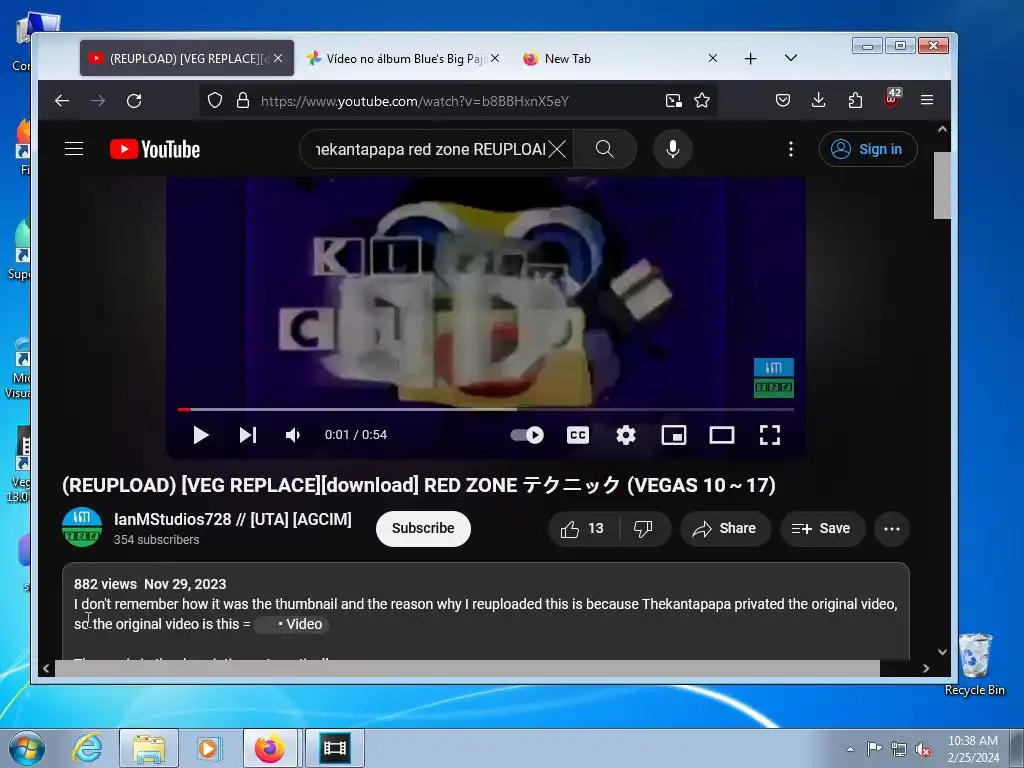Click the horizontal scrollbar right arrow
The width and height of the screenshot is (1024, 768).
click(926, 668)
